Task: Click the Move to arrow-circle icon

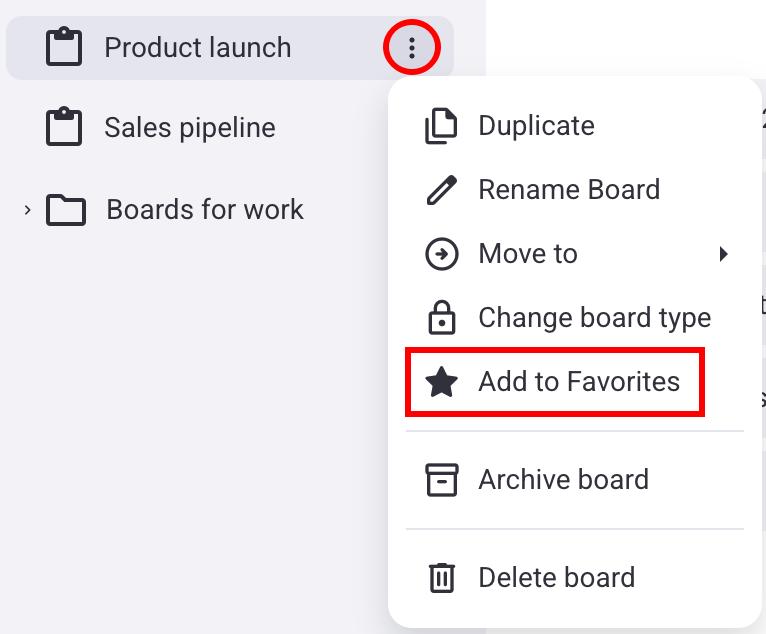Action: (441, 254)
